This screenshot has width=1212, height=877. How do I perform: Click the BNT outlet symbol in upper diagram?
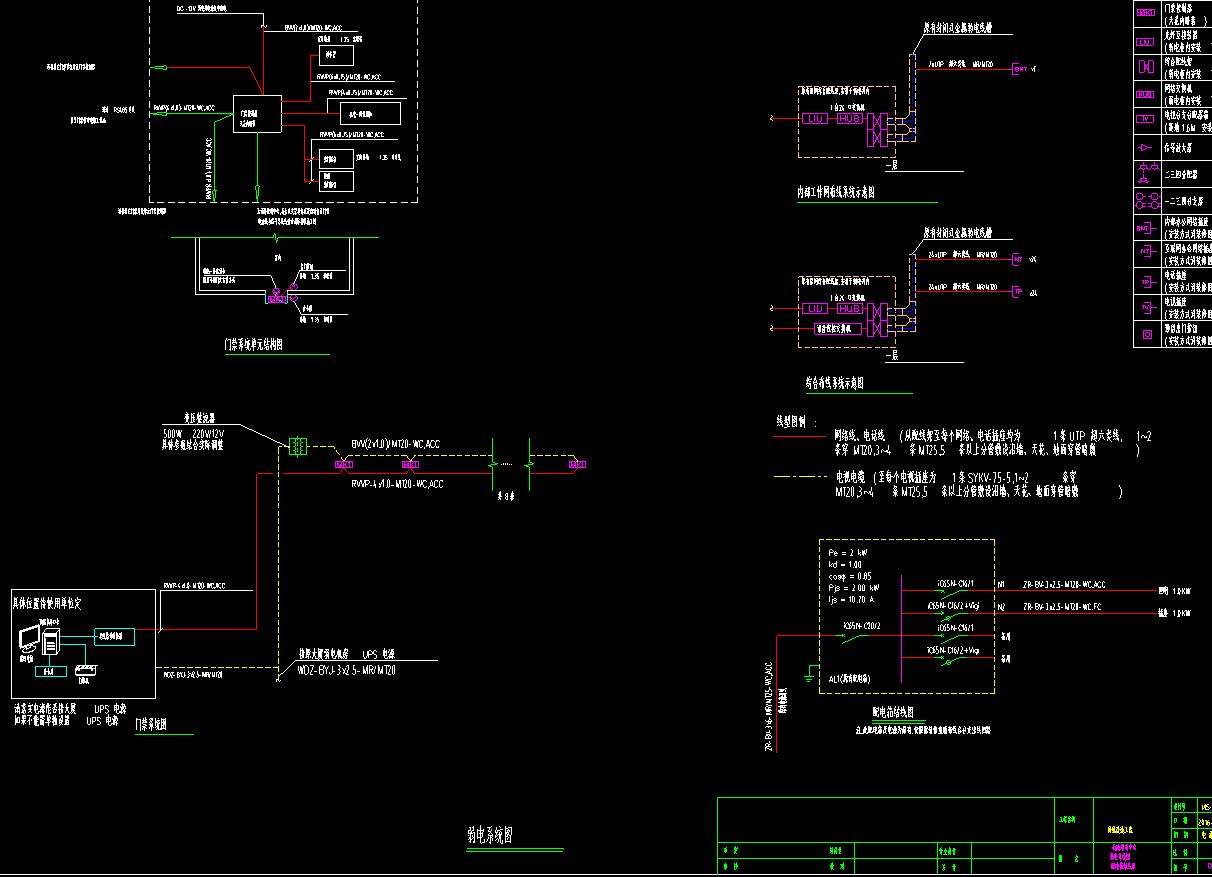tap(1019, 69)
